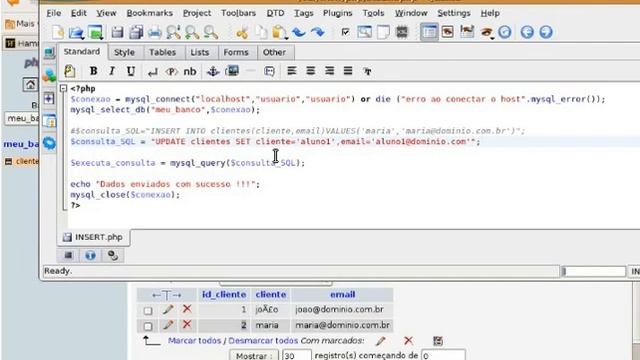640x360 pixels.
Task: Insert comment tag icon
Action: [269, 71]
